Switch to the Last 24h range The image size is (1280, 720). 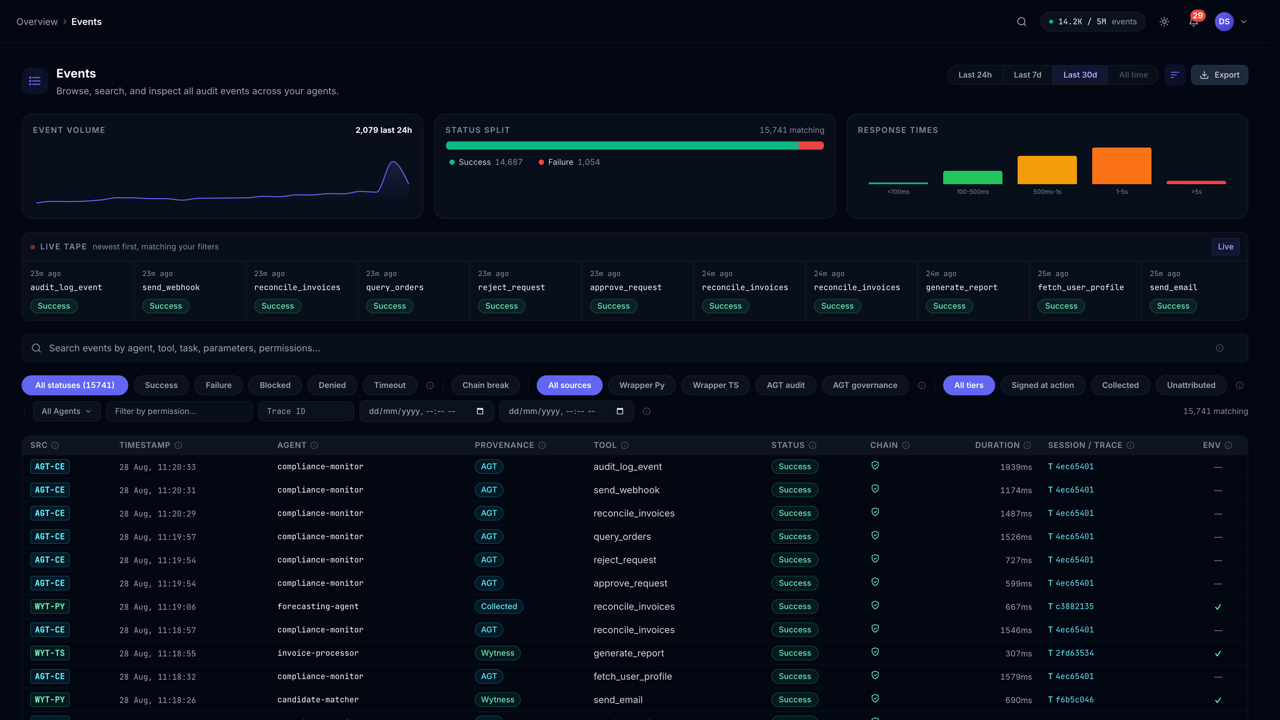(975, 75)
